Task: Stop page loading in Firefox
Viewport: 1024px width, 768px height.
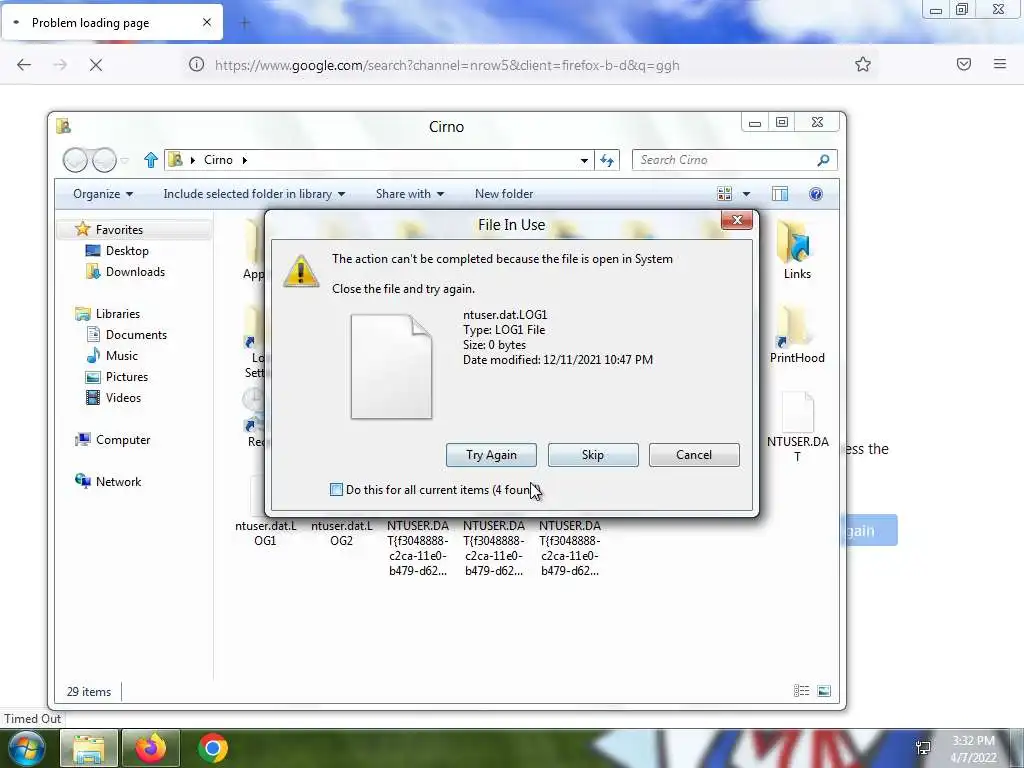Action: [x=96, y=65]
